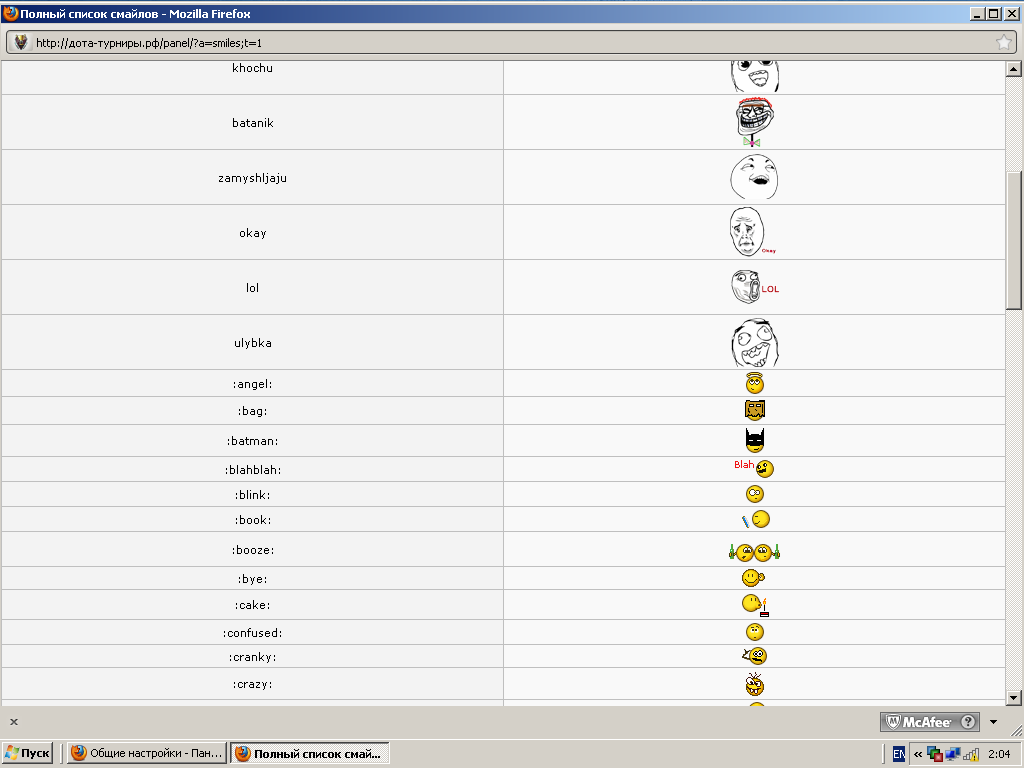This screenshot has width=1024, height=768.
Task: Select the ":batman:" code cell
Action: point(252,441)
